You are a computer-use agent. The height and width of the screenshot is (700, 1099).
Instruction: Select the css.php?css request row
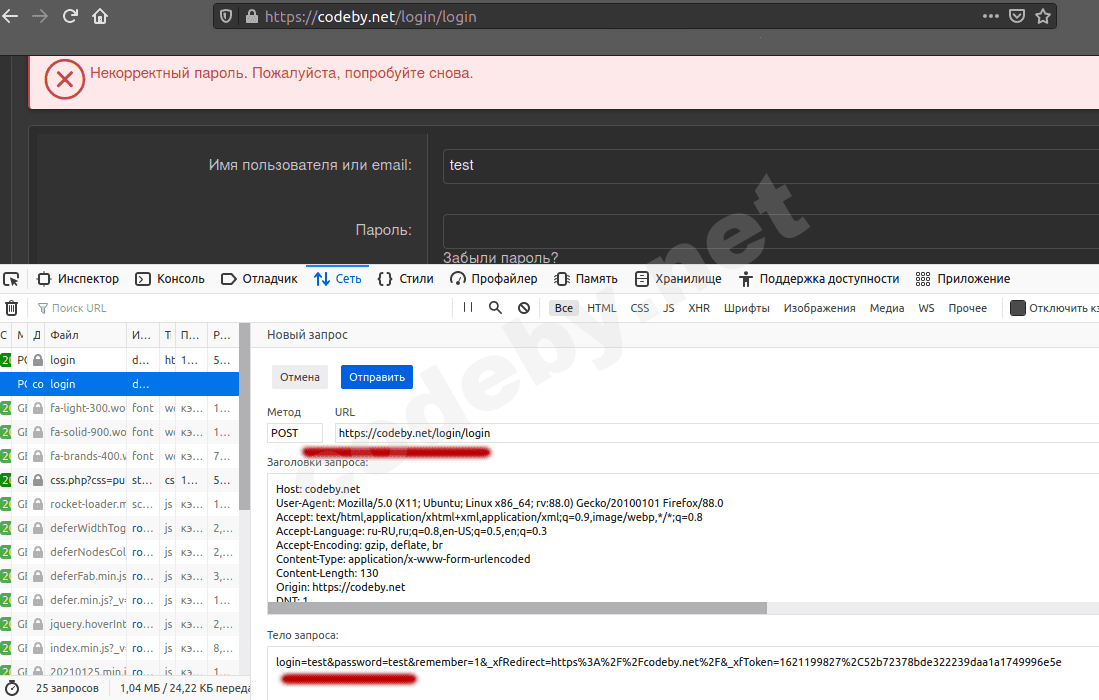click(x=119, y=480)
